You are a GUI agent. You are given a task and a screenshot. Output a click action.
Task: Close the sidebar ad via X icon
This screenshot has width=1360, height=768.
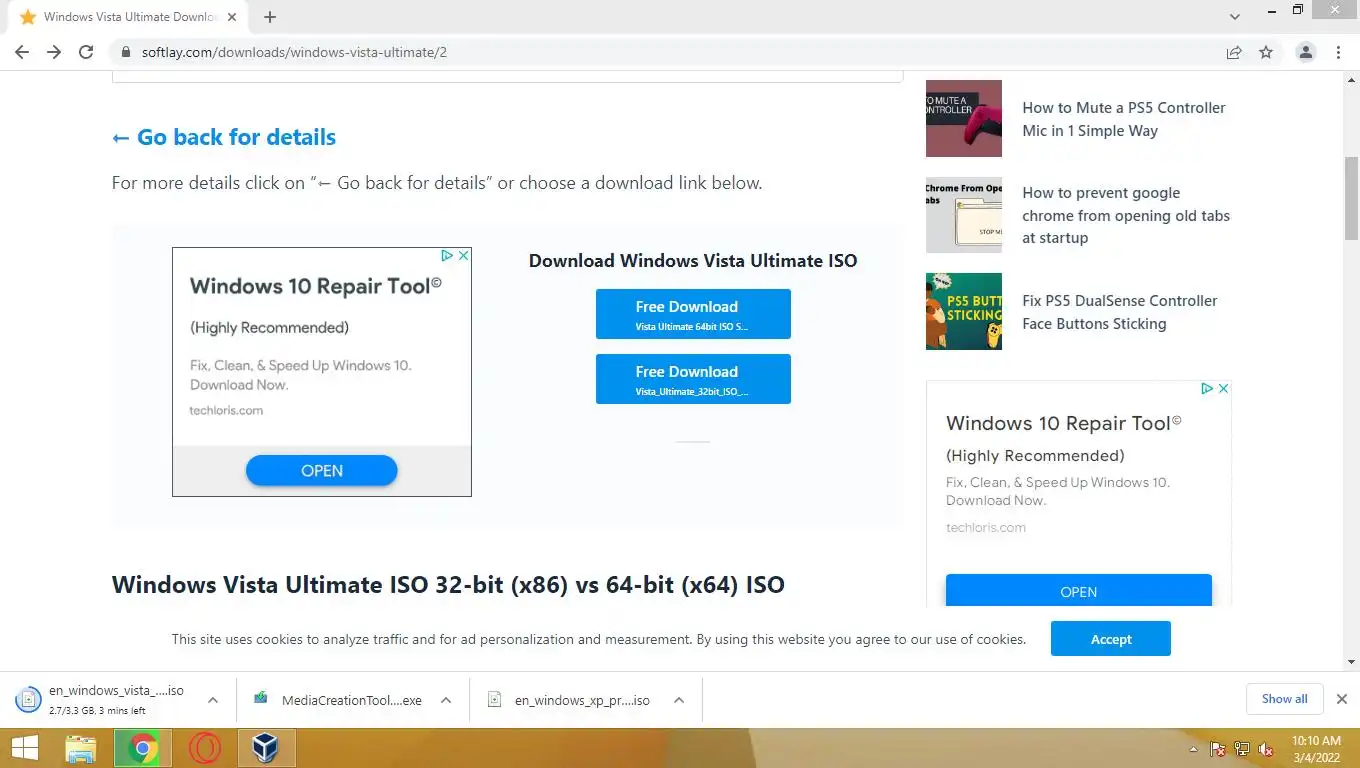point(1224,388)
